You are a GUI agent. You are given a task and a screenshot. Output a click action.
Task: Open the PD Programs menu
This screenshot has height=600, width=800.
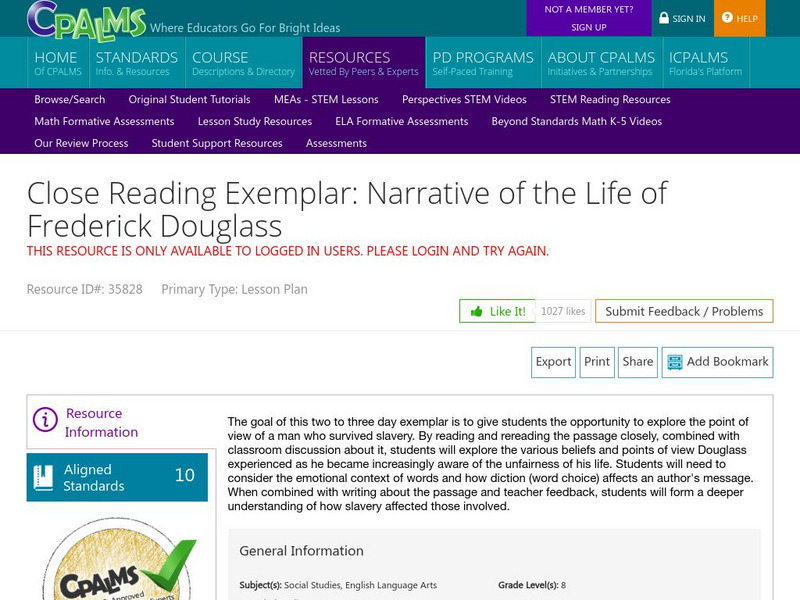482,63
